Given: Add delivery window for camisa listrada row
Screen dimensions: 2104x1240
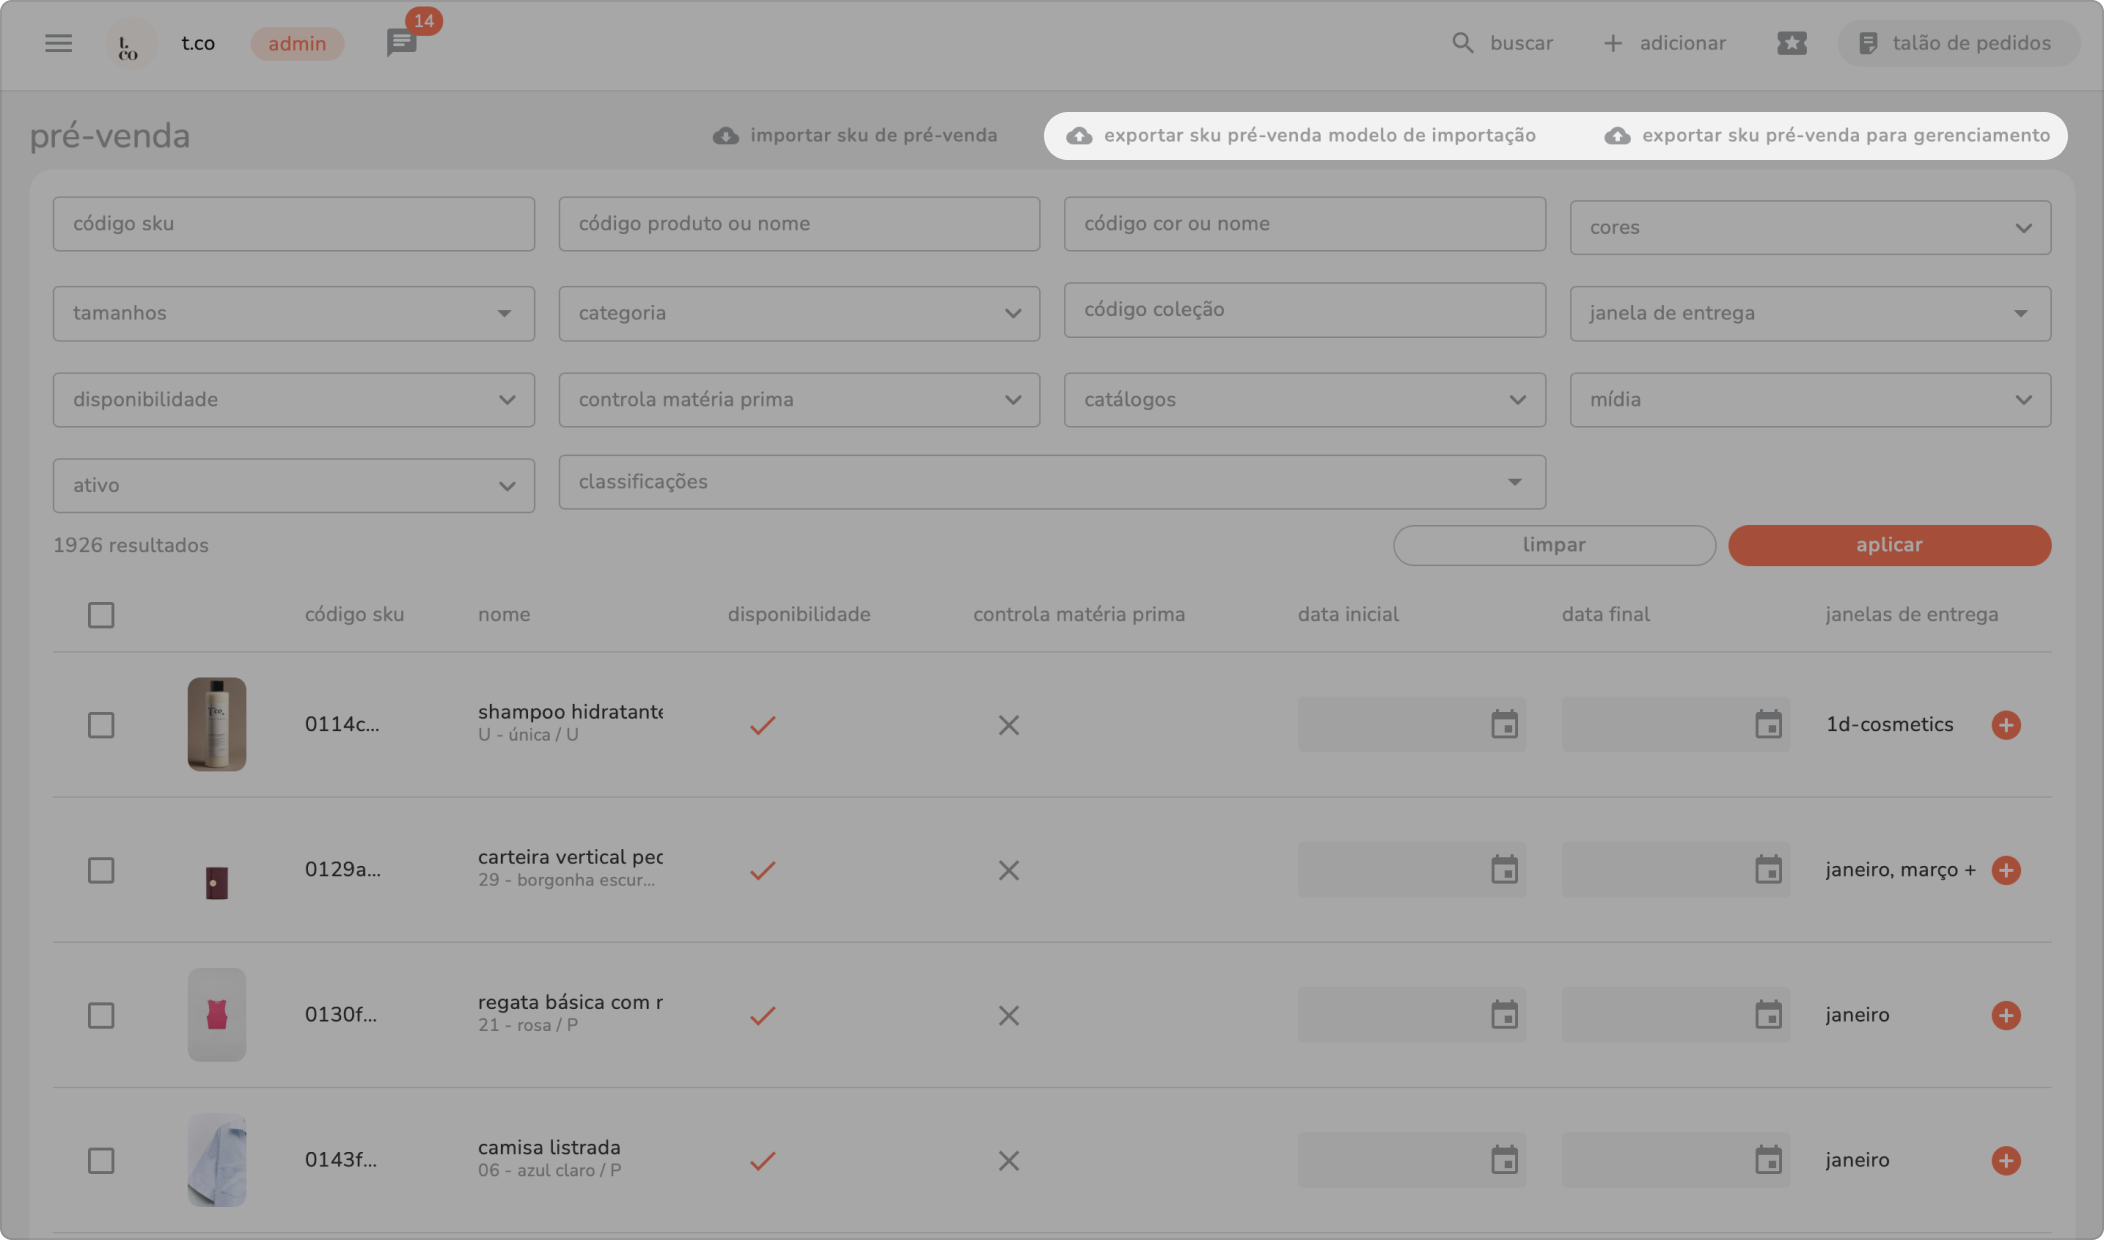Looking at the screenshot, I should point(2005,1160).
